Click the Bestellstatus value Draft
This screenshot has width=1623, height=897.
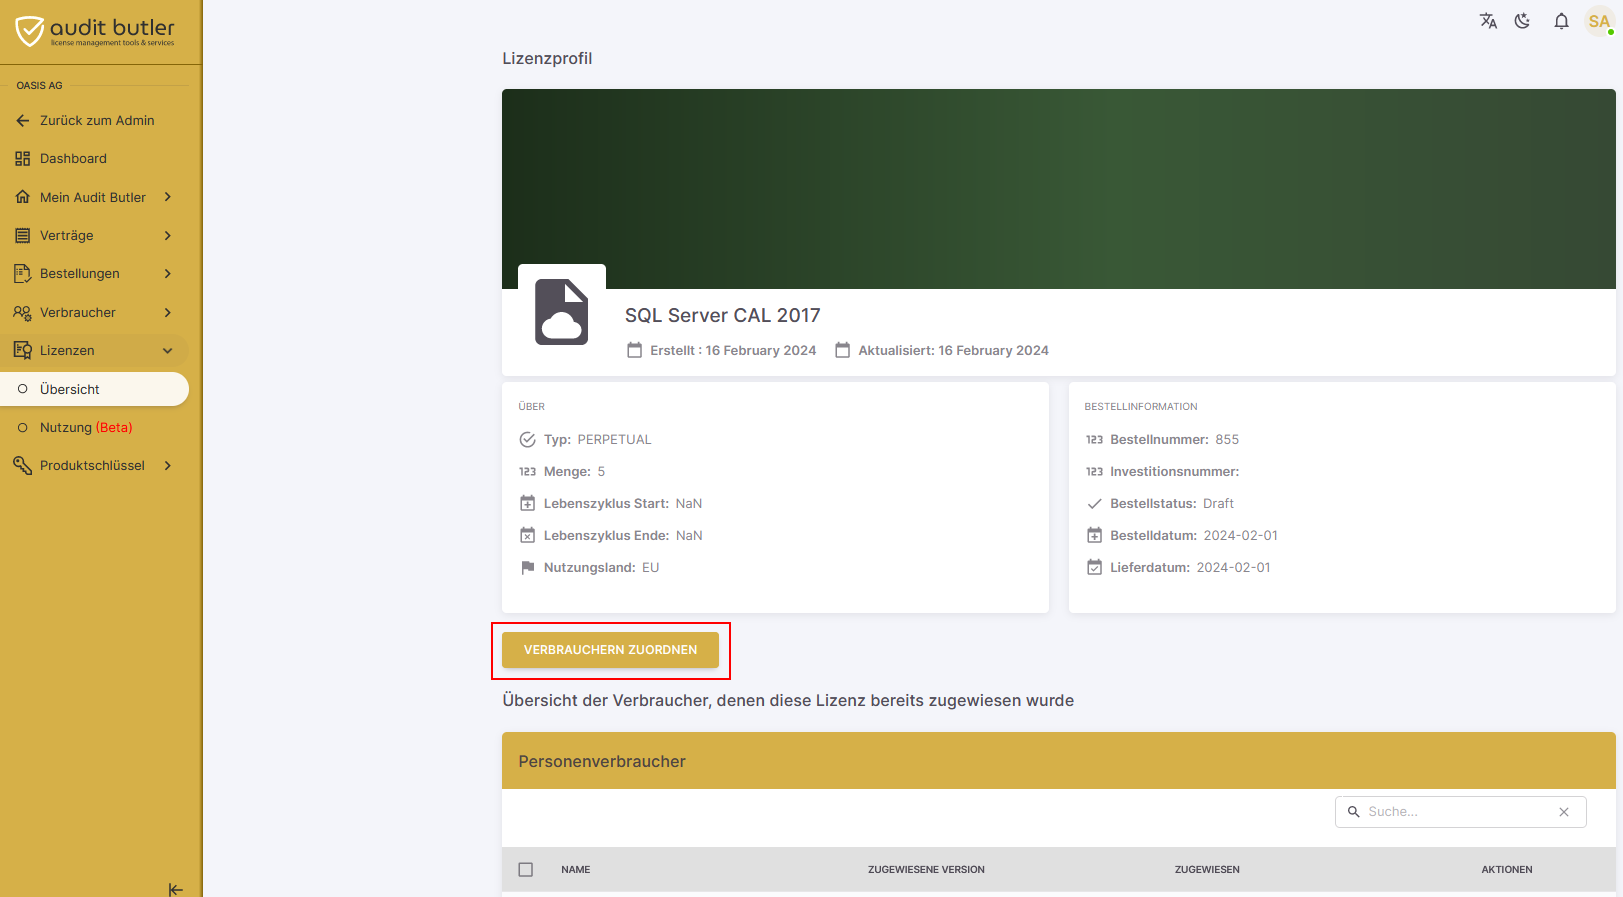(x=1218, y=504)
